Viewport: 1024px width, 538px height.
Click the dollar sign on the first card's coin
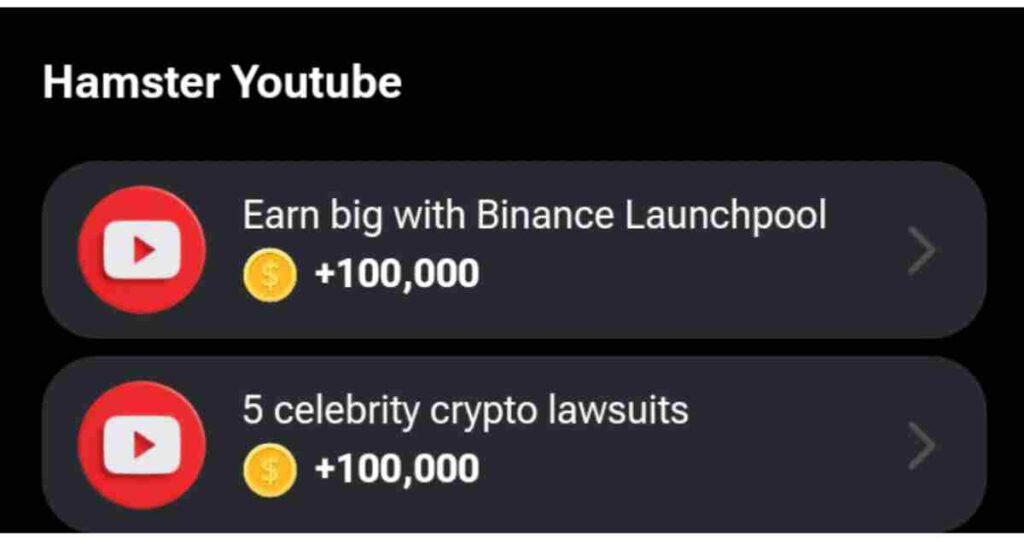click(x=270, y=274)
